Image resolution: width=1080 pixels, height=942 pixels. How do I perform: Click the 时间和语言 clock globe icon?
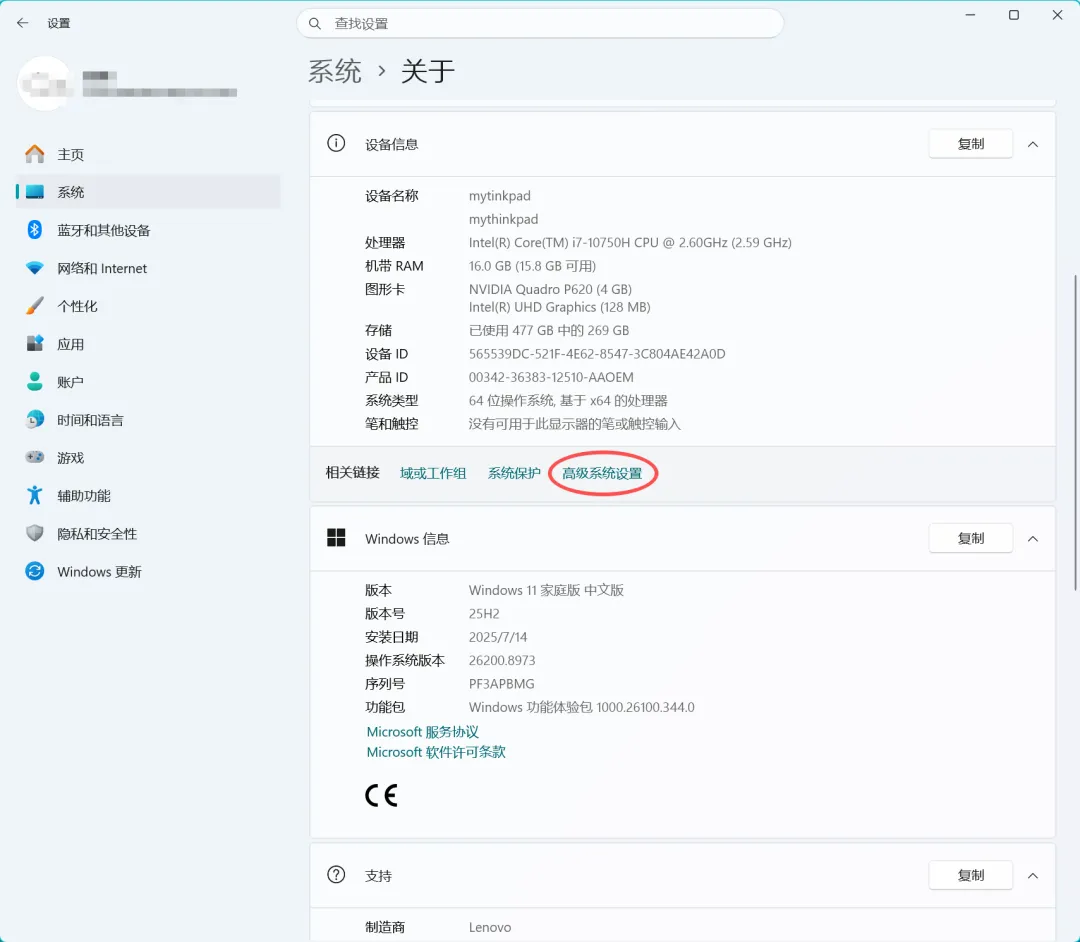coord(34,419)
